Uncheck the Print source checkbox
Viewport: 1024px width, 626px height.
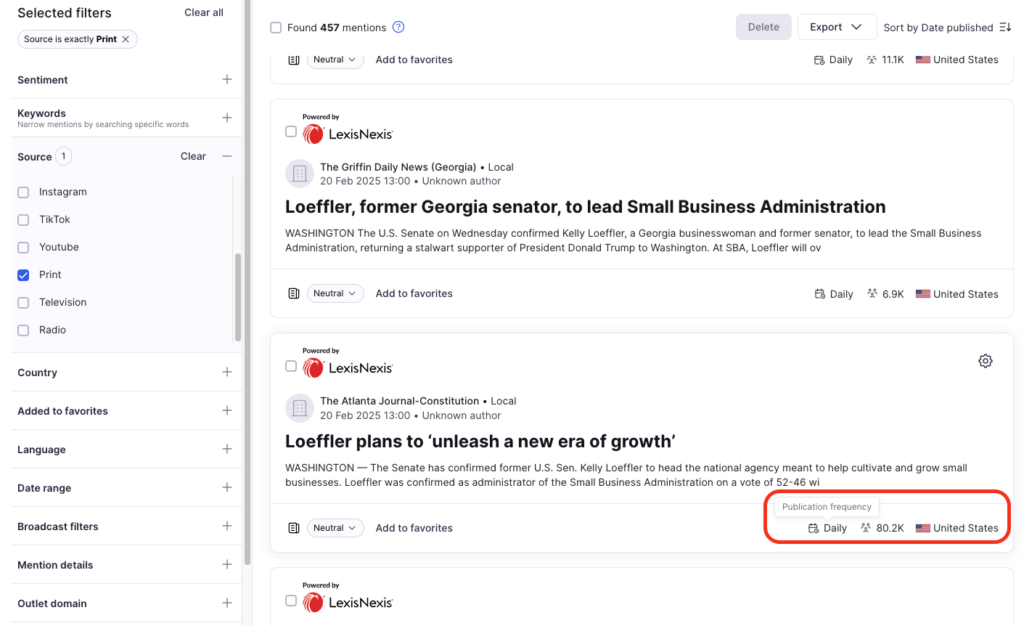[x=24, y=275]
